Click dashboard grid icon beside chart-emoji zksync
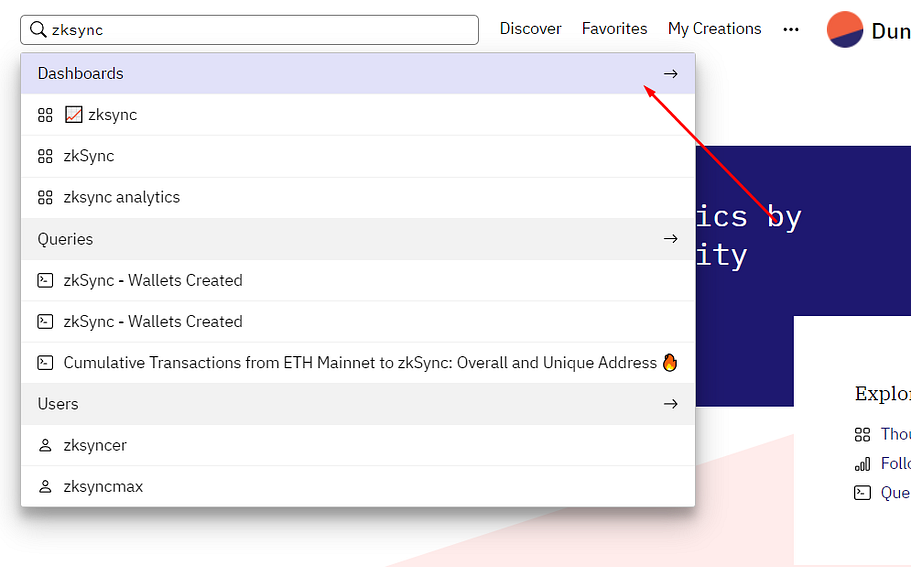The width and height of the screenshot is (911, 567). pyautogui.click(x=45, y=115)
